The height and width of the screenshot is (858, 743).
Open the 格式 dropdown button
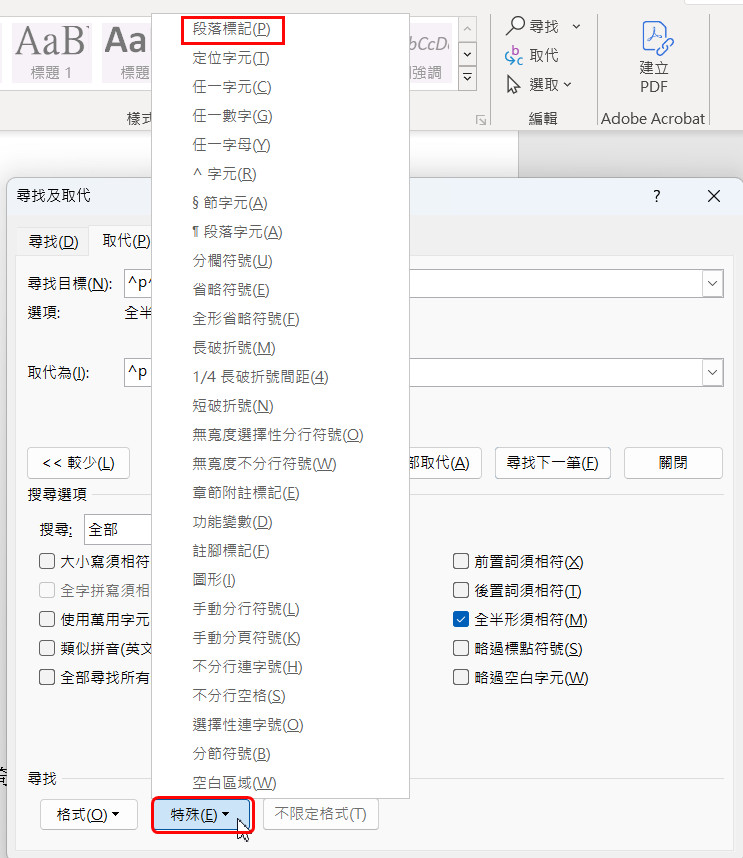coord(89,814)
